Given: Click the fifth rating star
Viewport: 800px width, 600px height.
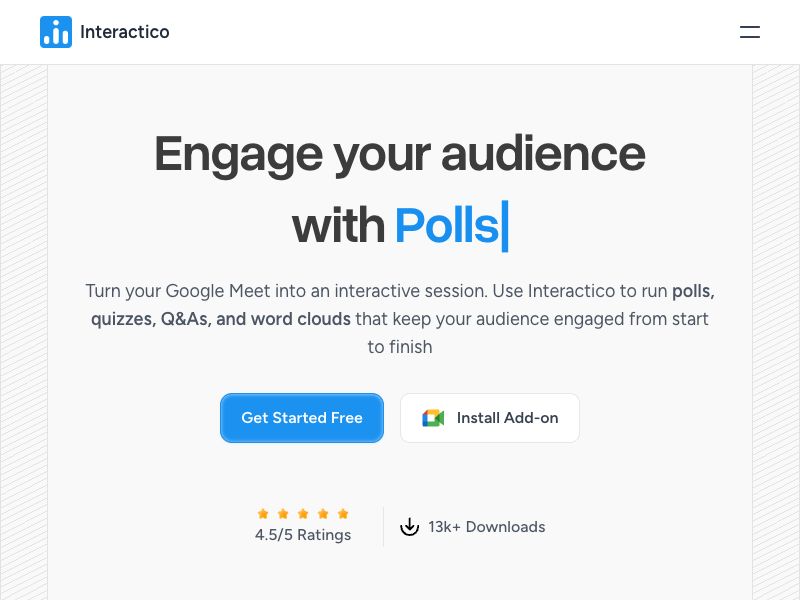Looking at the screenshot, I should tap(343, 513).
